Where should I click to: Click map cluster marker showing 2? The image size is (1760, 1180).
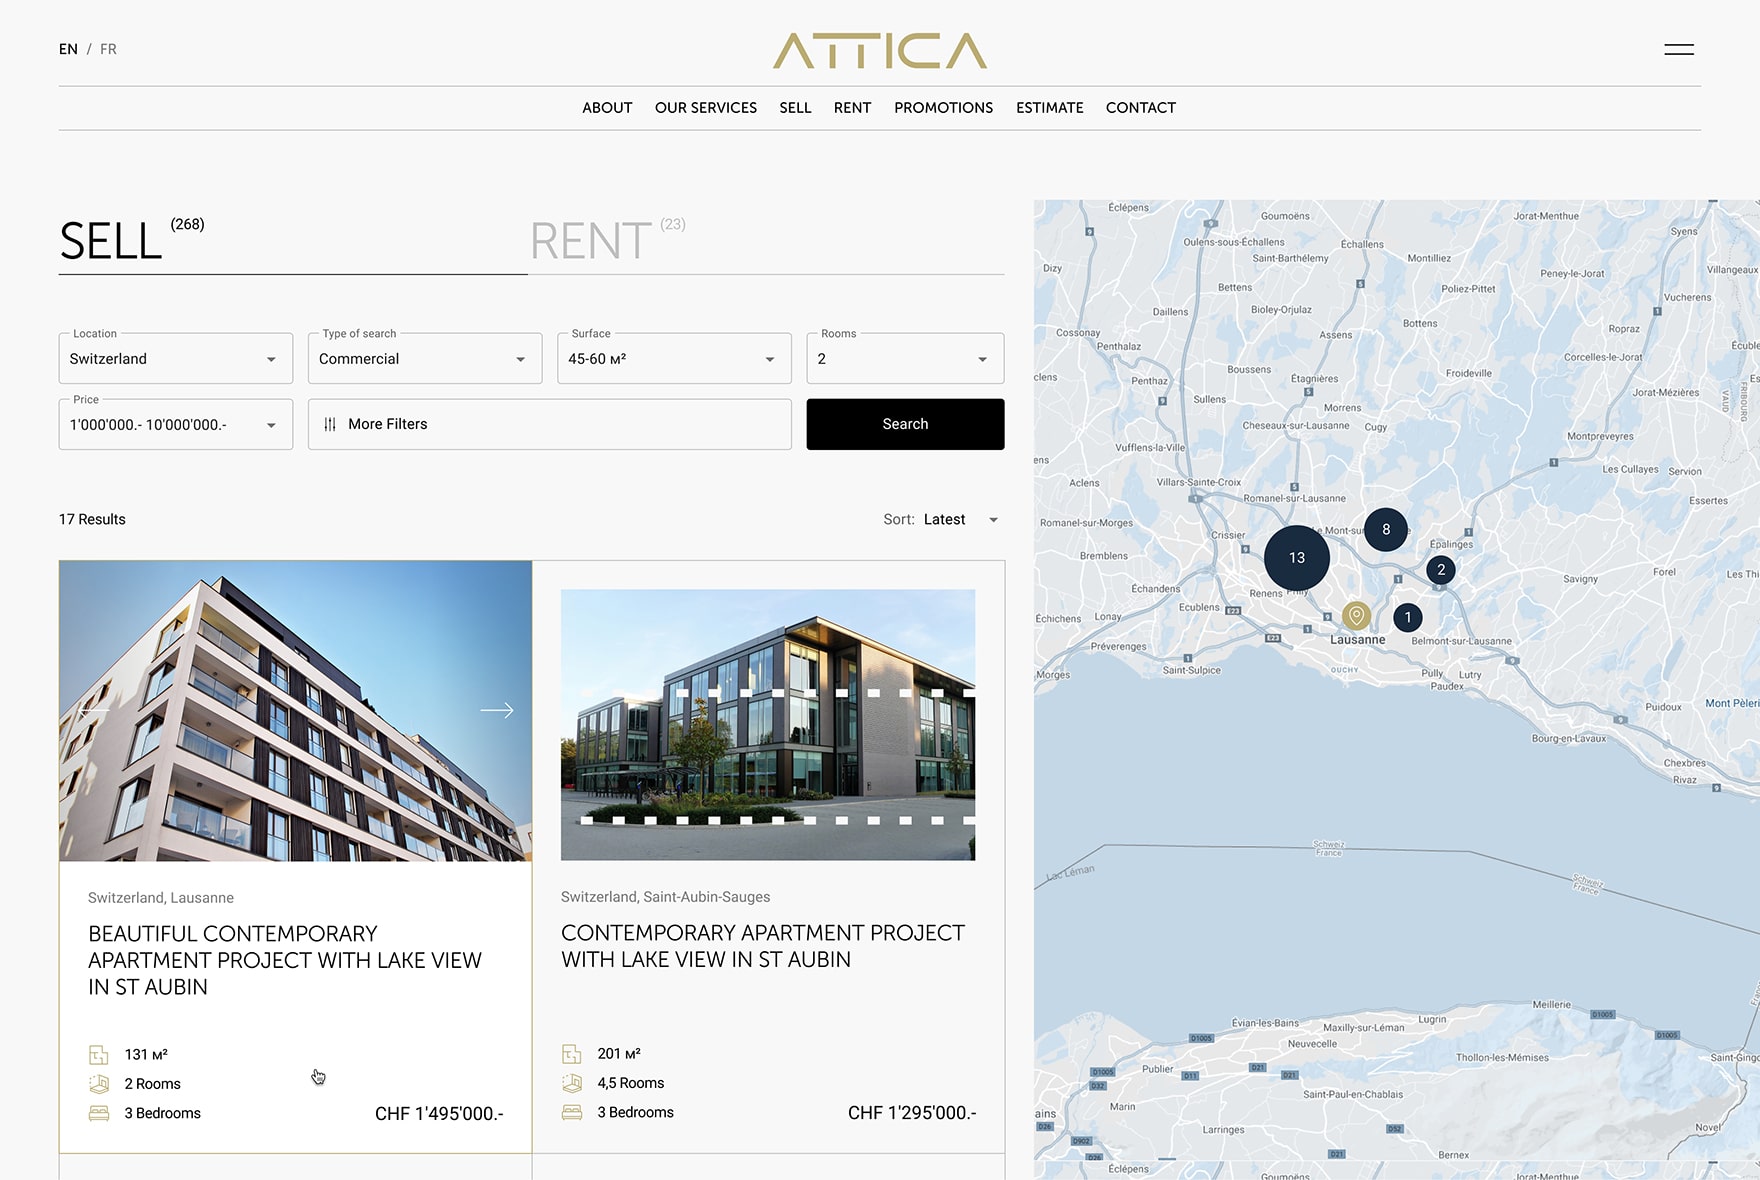coord(1441,570)
